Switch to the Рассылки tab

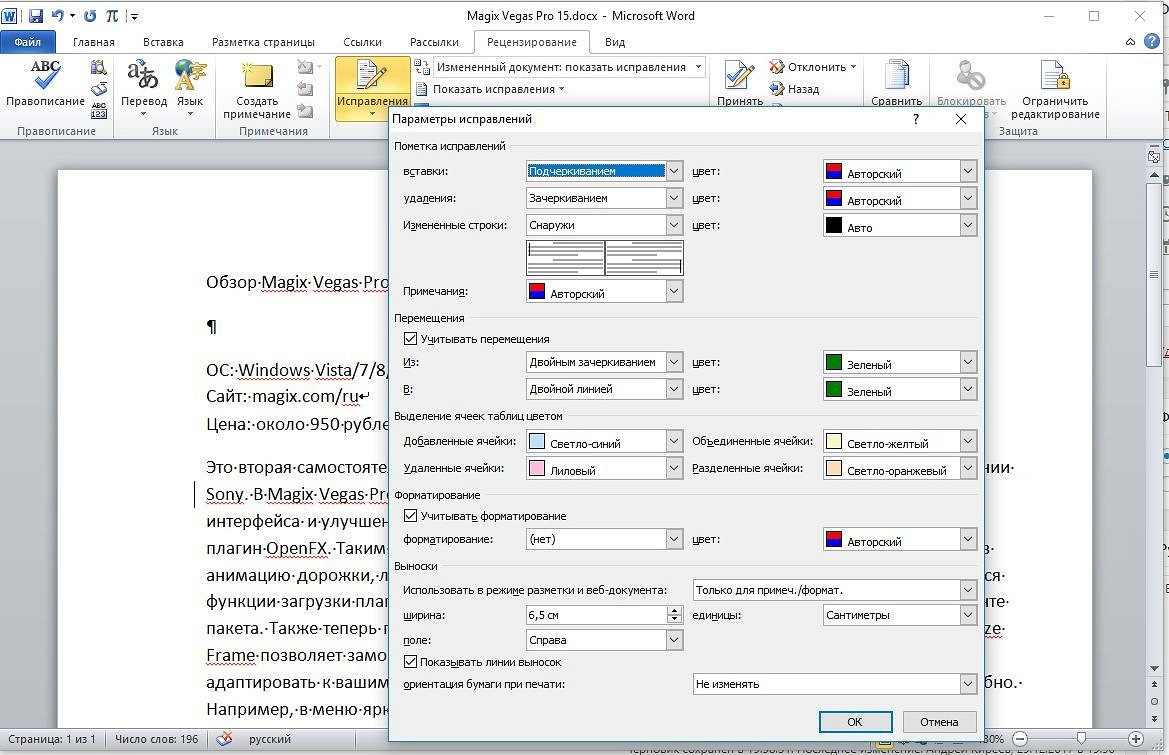click(x=434, y=42)
